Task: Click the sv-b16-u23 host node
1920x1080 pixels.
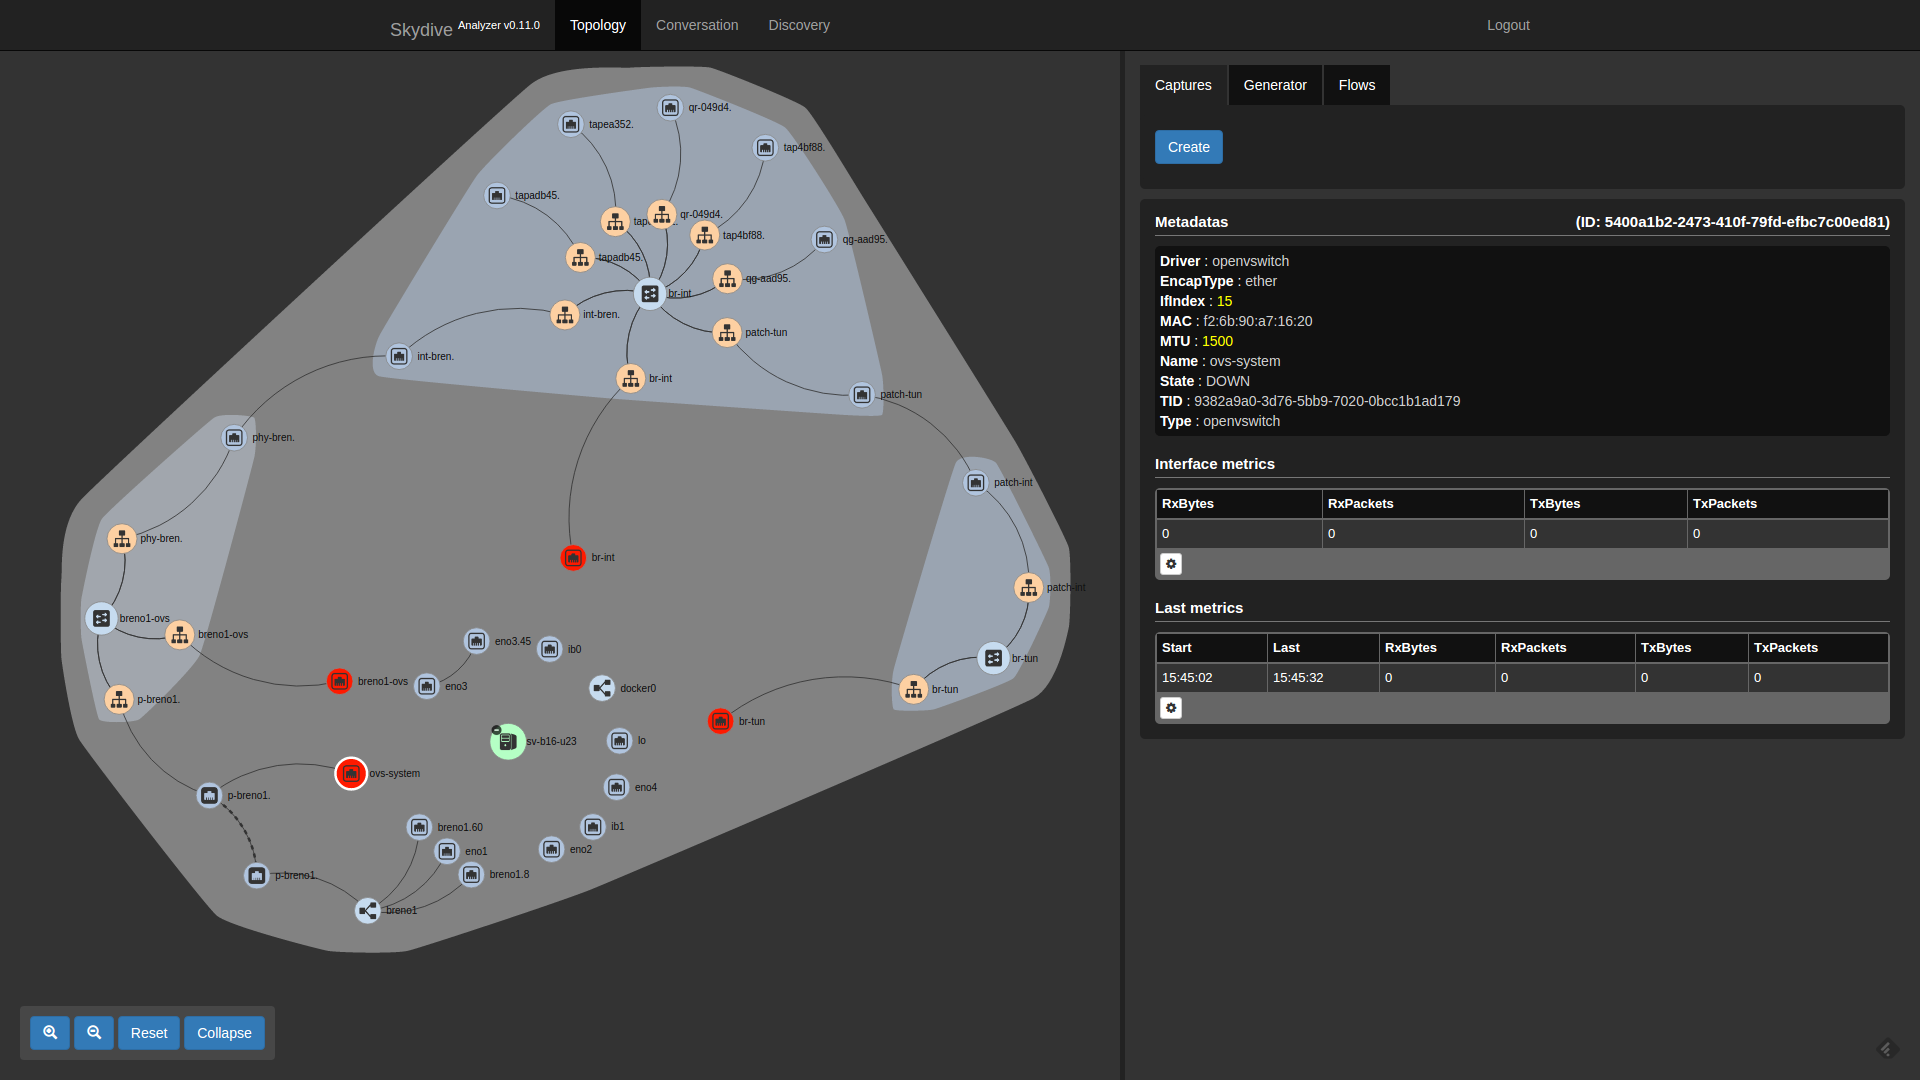Action: [508, 741]
